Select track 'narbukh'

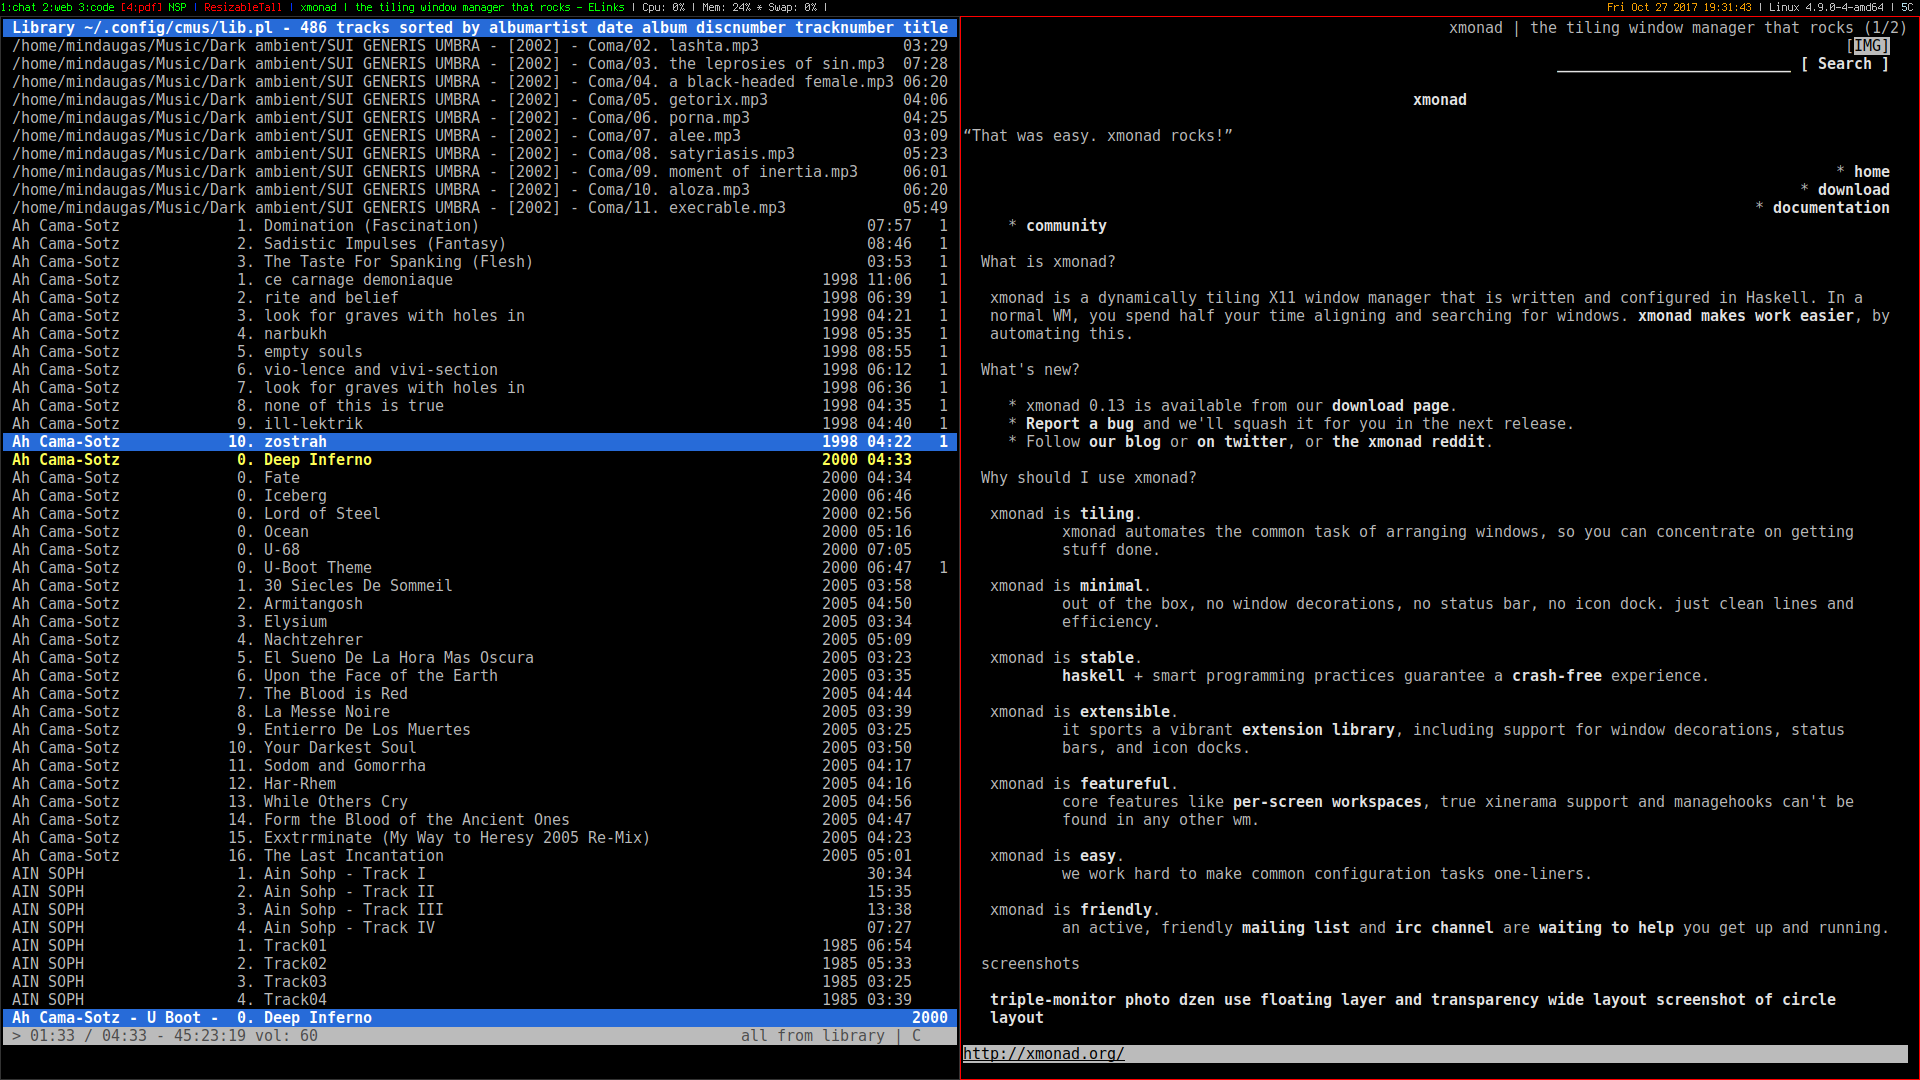[480, 334]
